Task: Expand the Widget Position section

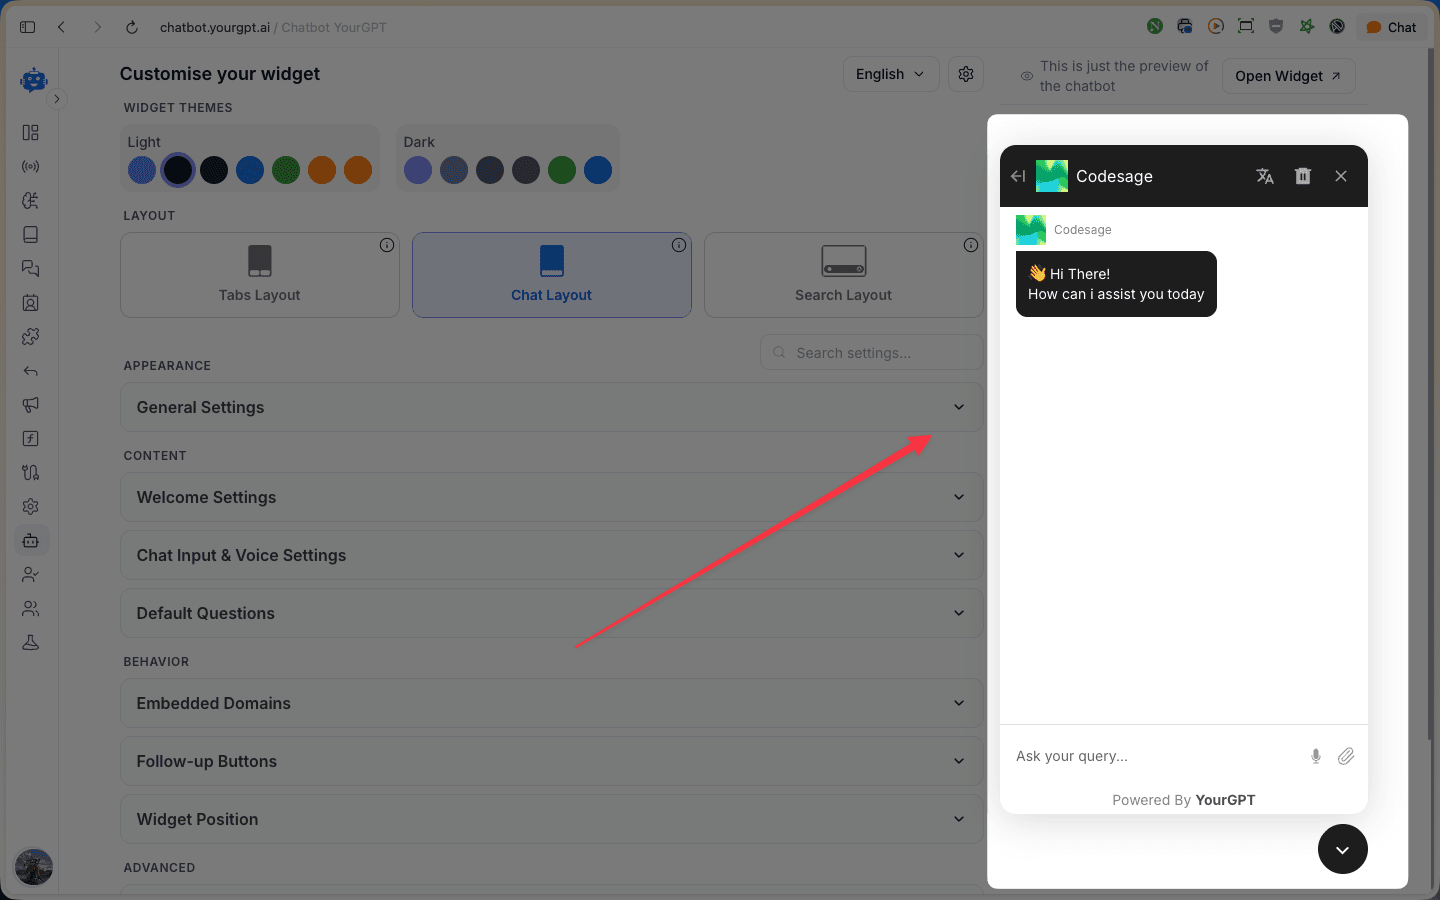Action: tap(551, 819)
